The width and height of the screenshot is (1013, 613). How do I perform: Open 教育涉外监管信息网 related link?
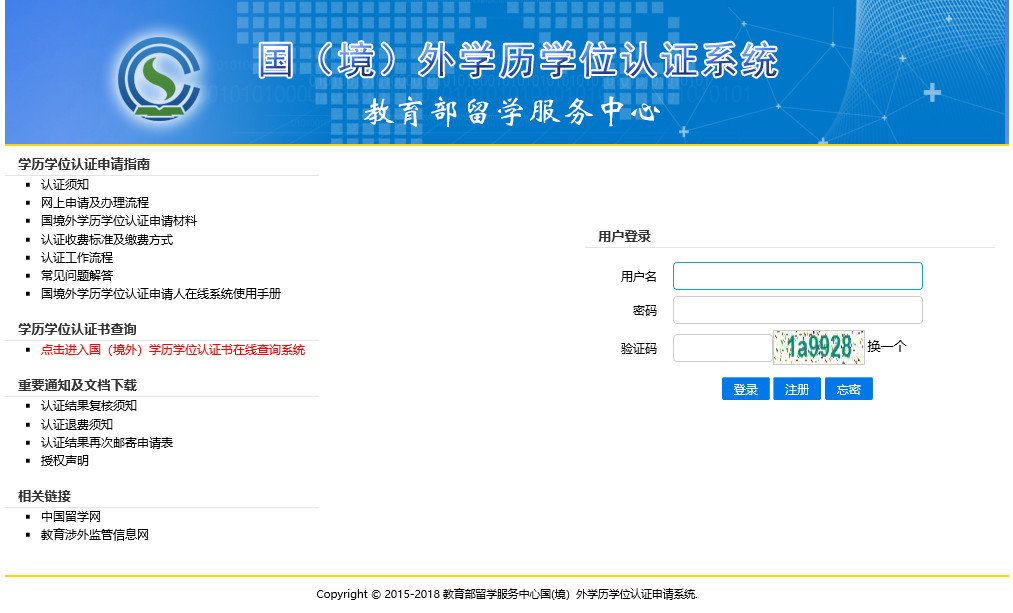coord(95,535)
